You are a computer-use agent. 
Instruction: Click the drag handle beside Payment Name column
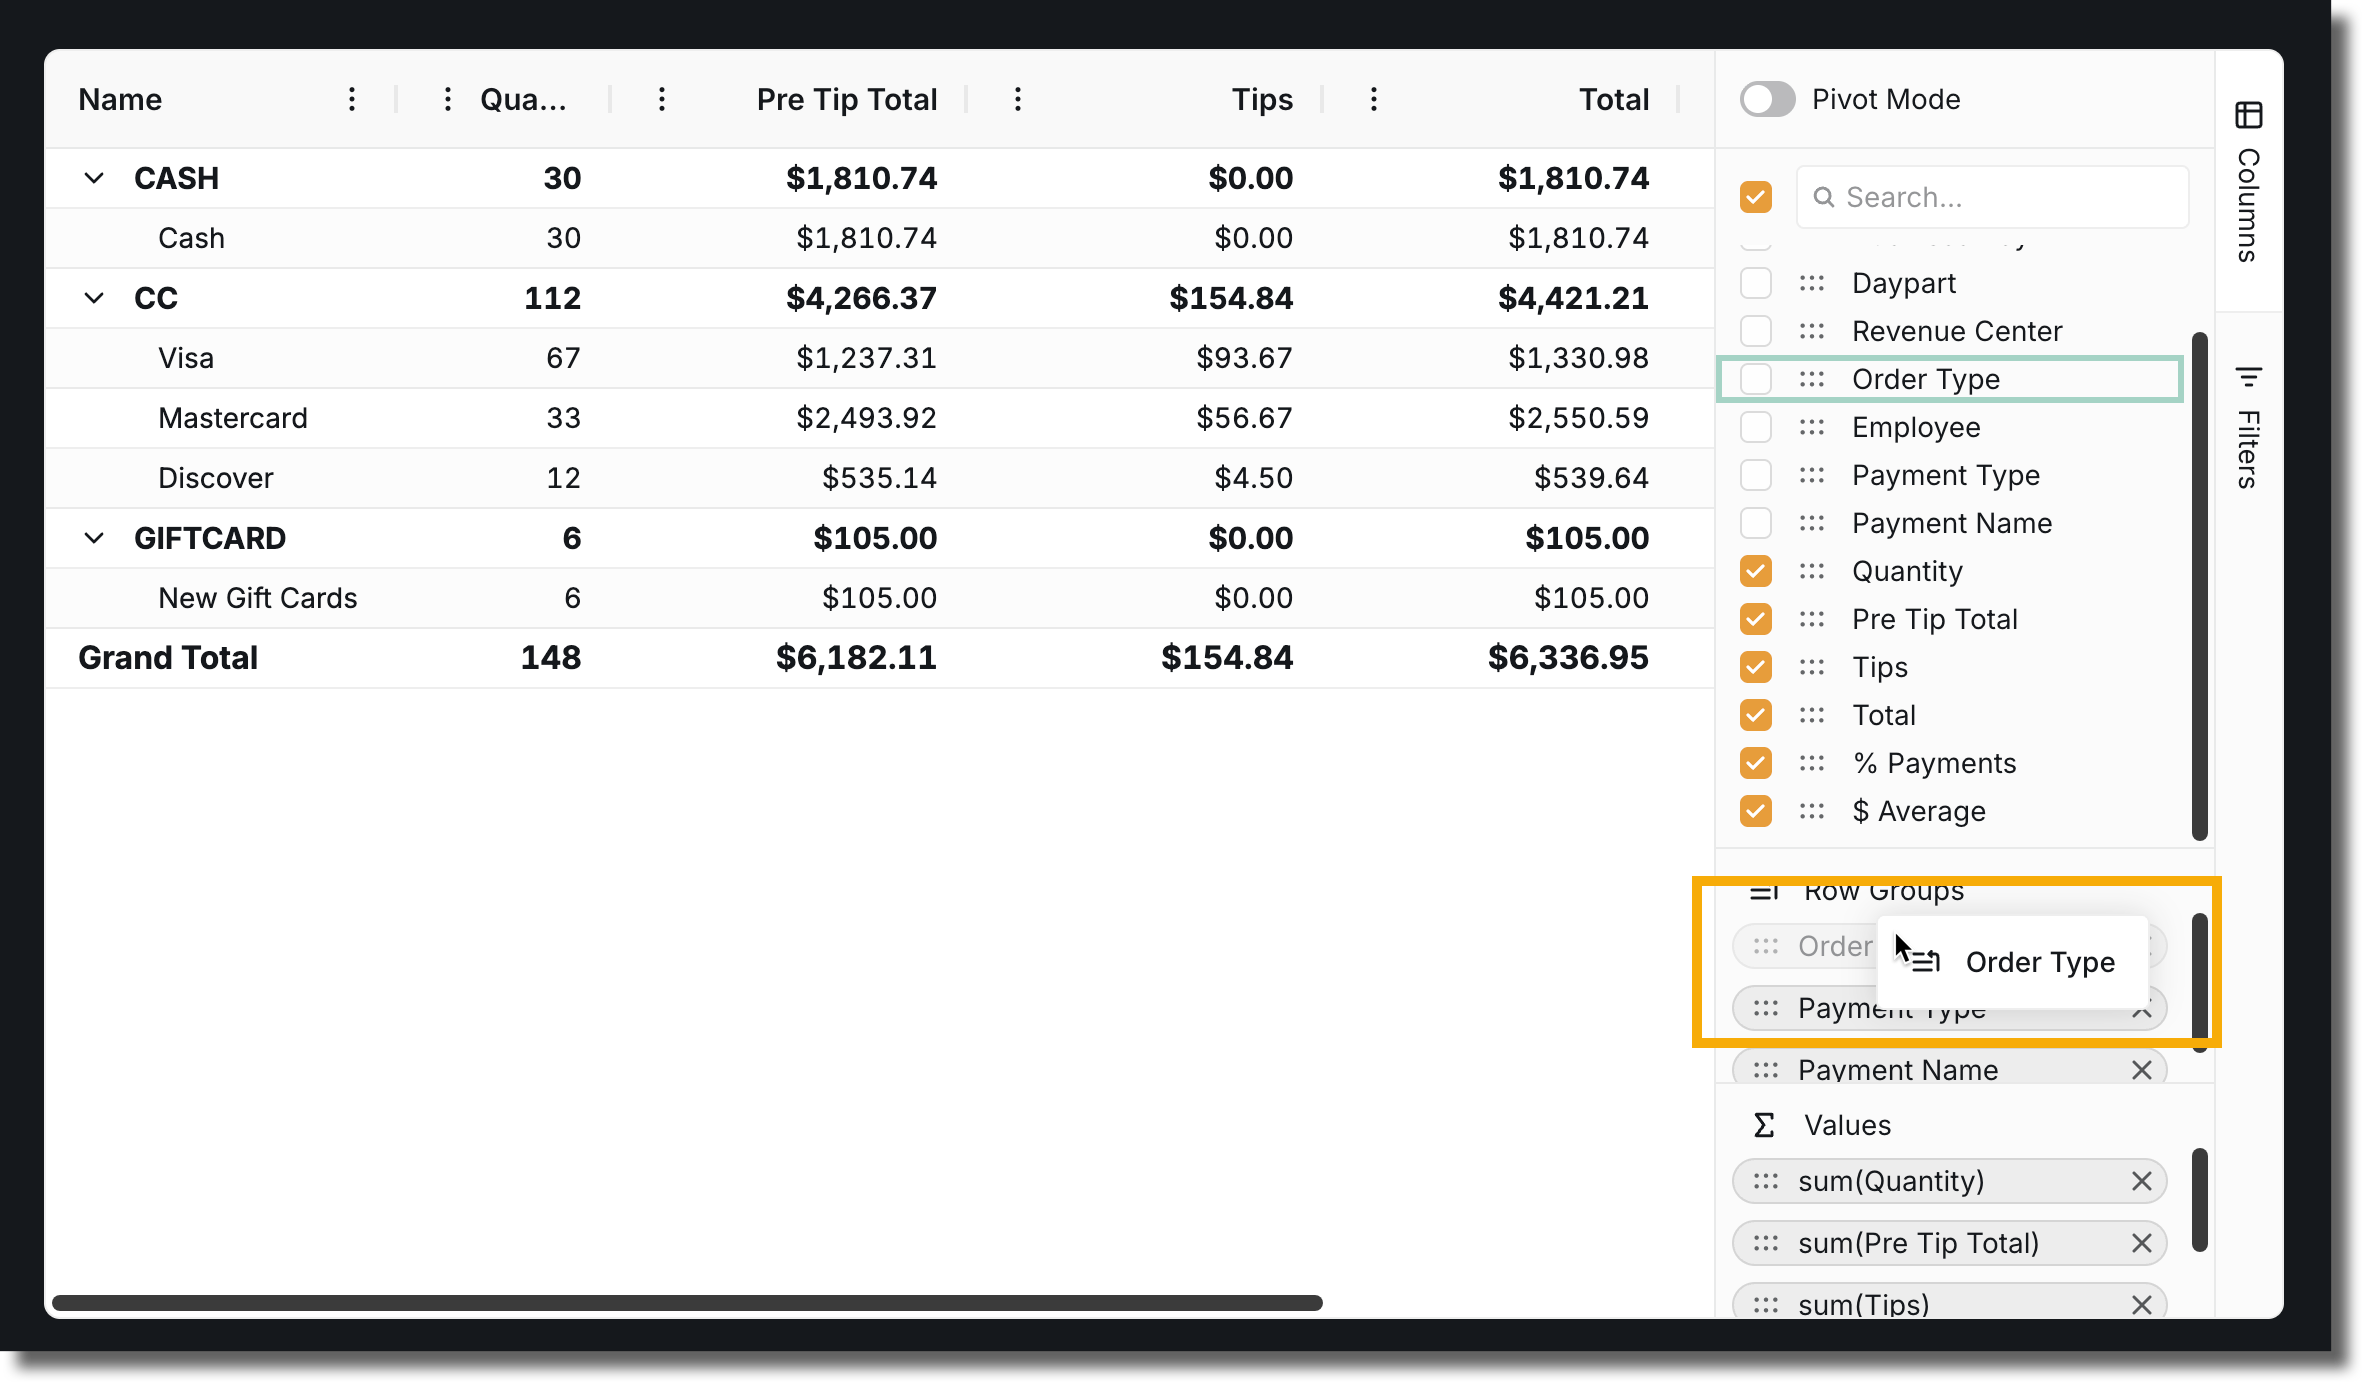[x=1812, y=523]
